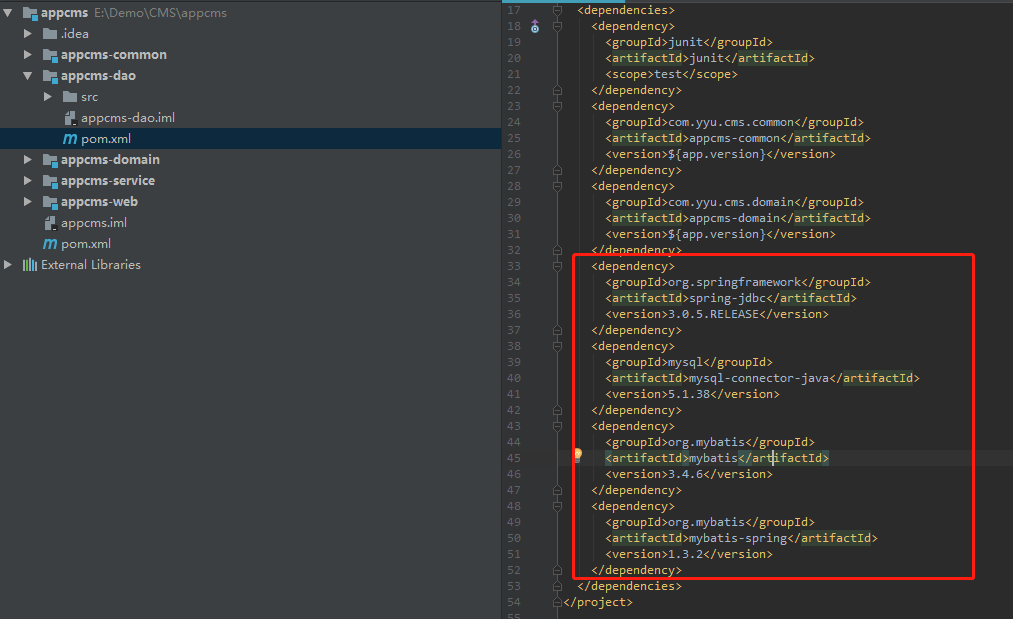
Task: Click spring-jdbc artifactId text
Action: [727, 299]
